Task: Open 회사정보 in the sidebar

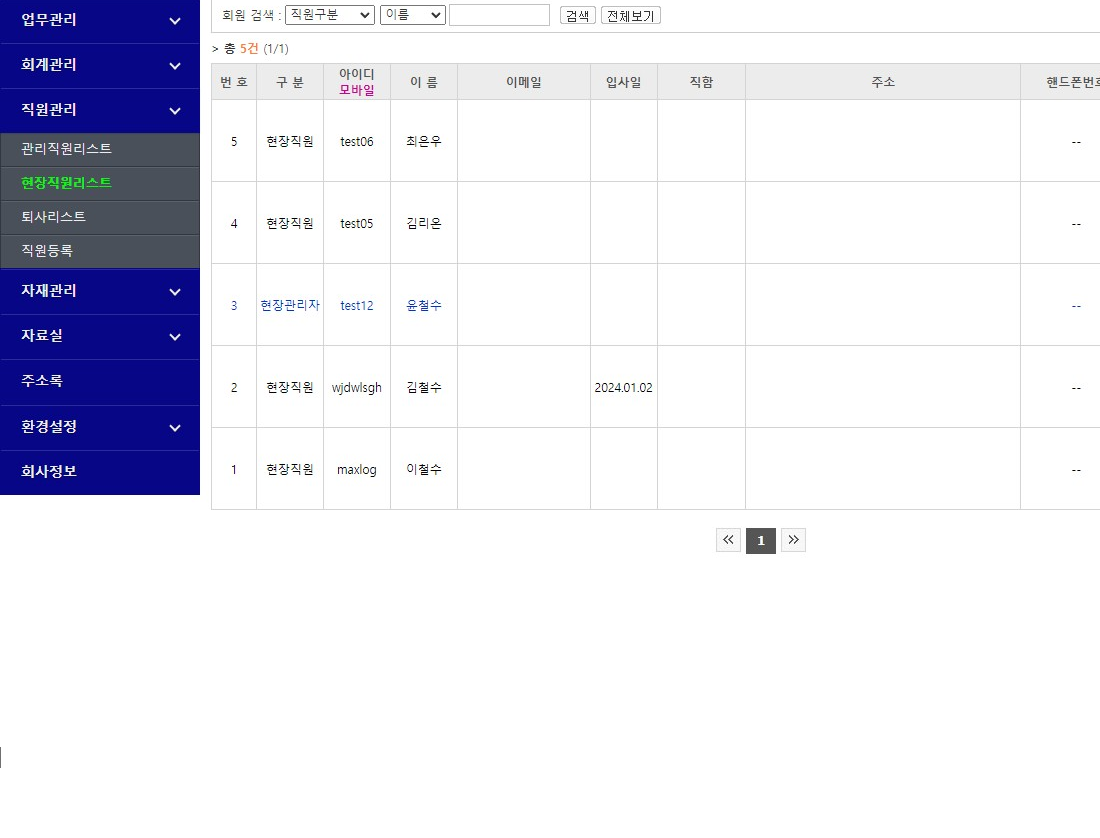Action: click(49, 471)
